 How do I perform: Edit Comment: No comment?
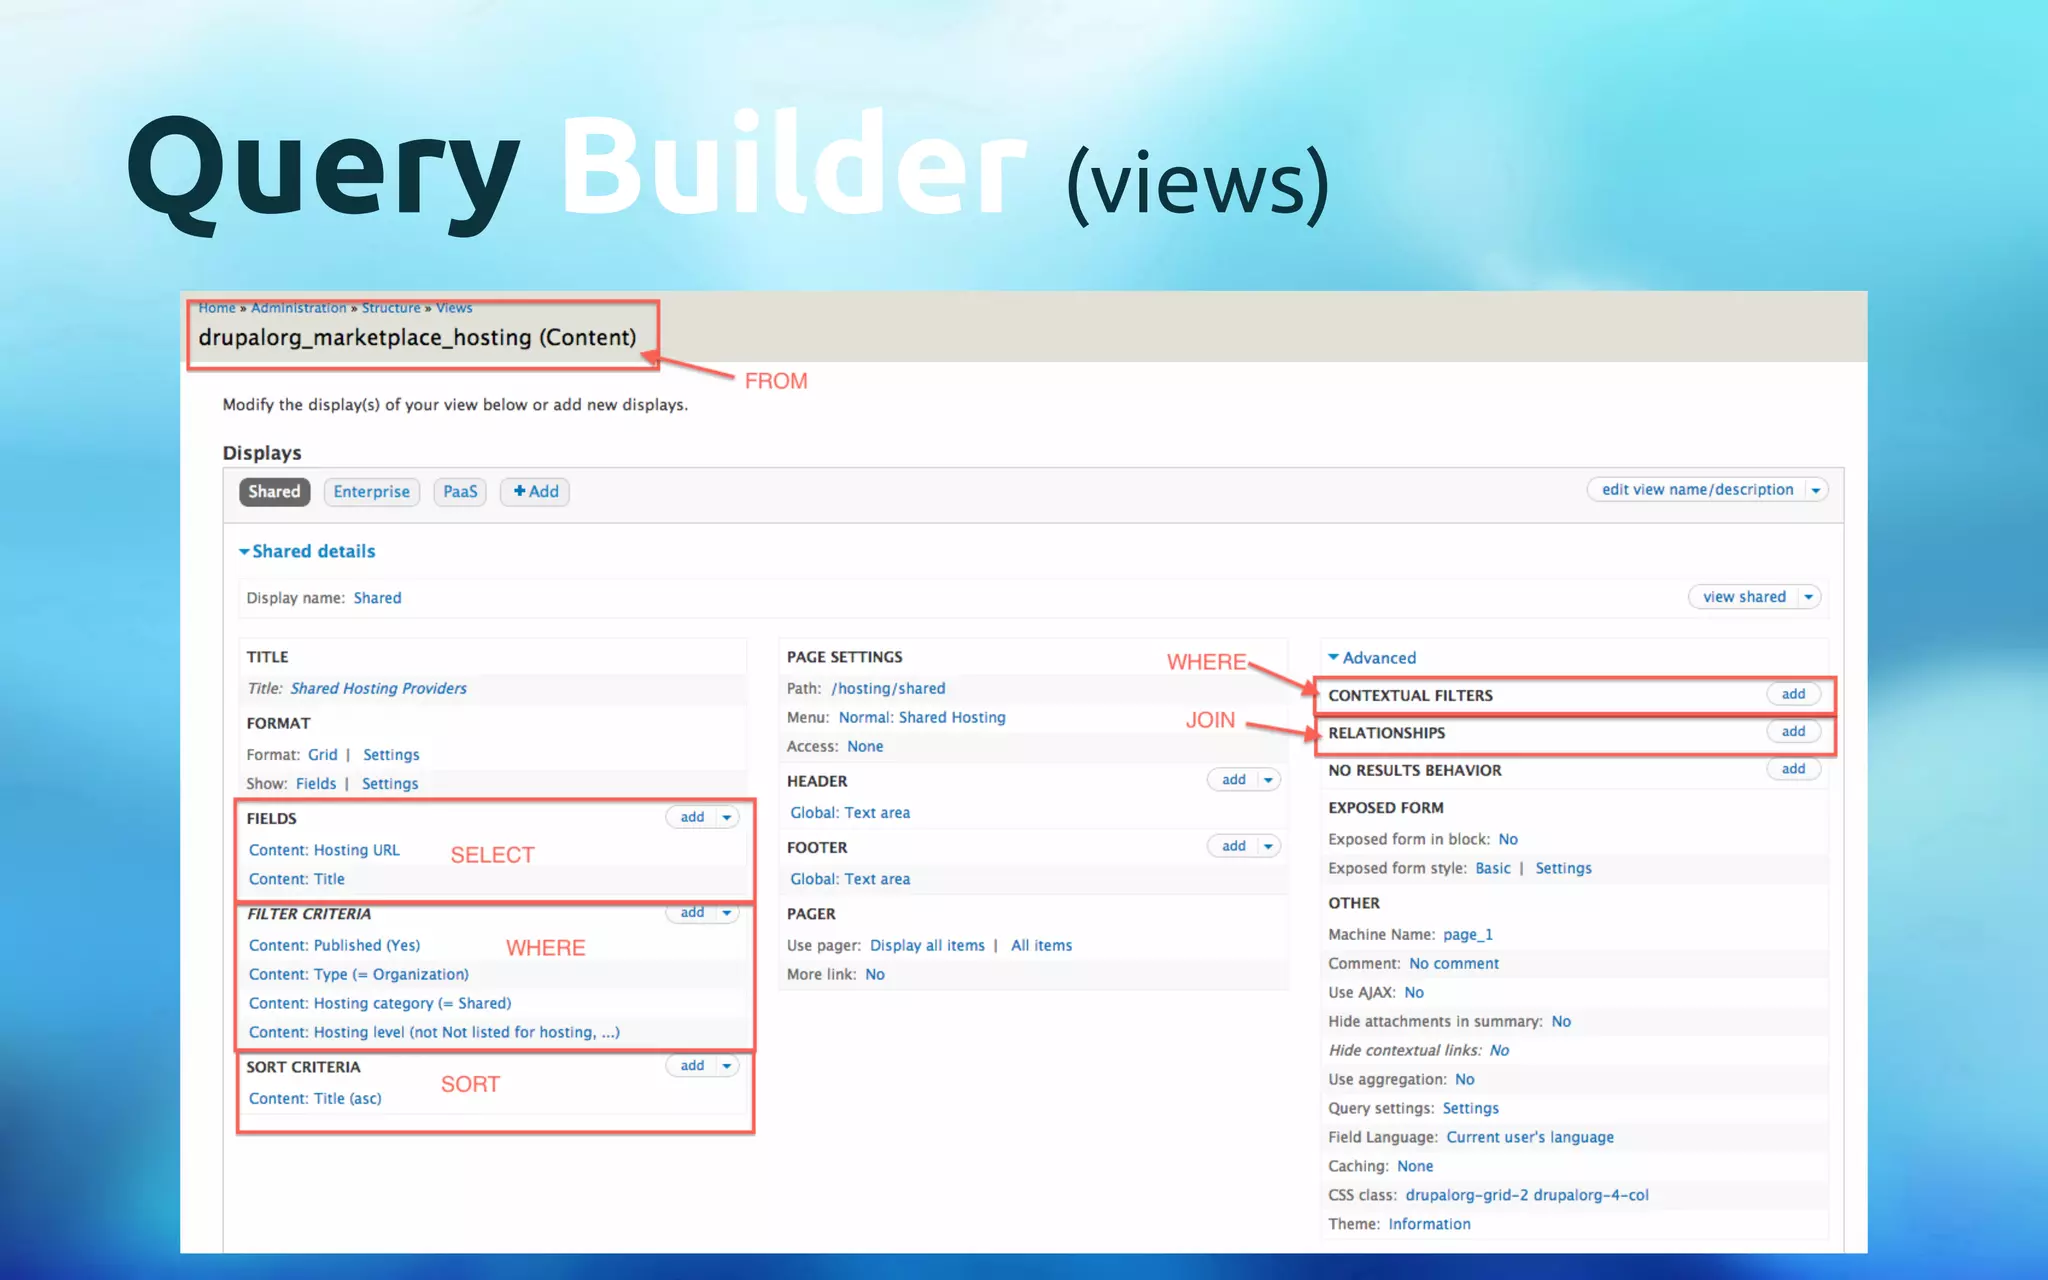coord(1454,963)
